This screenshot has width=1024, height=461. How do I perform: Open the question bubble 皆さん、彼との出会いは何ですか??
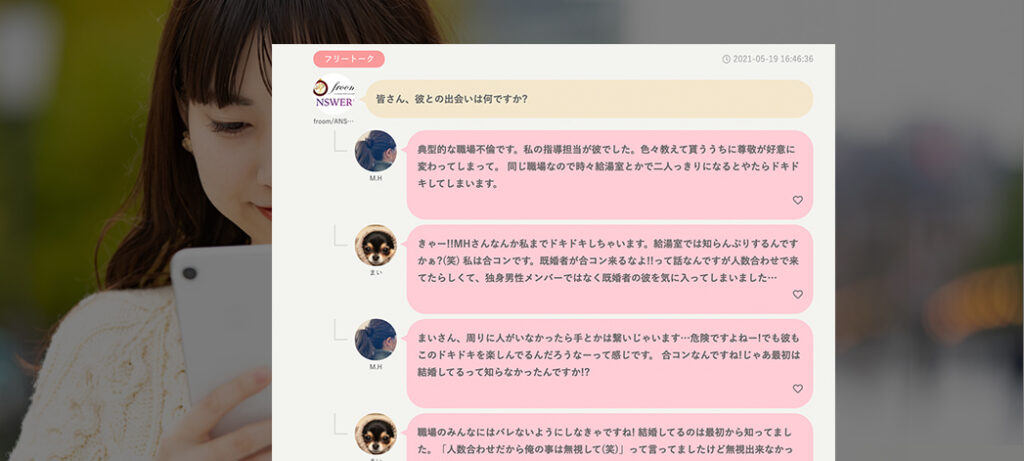(588, 99)
